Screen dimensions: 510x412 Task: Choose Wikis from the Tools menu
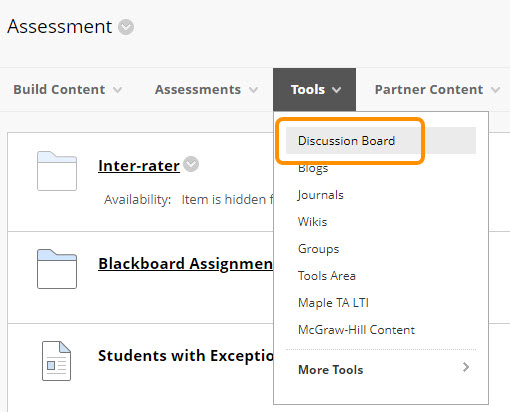click(x=312, y=222)
